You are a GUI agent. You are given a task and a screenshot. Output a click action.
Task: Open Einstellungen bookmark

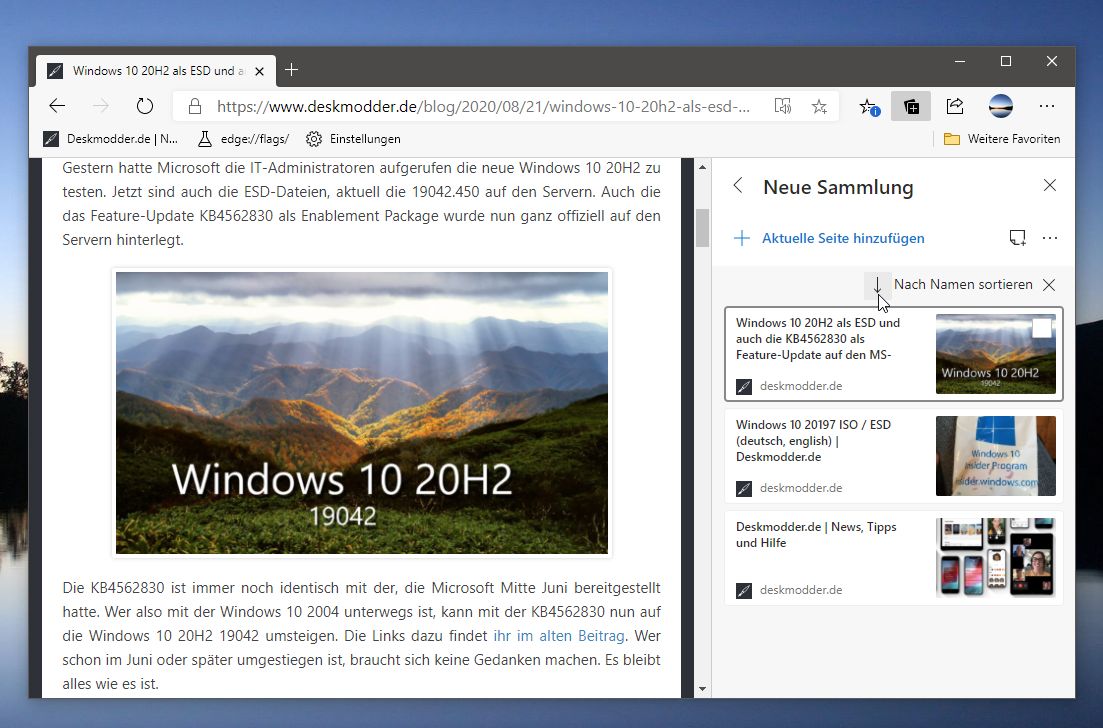click(x=353, y=139)
